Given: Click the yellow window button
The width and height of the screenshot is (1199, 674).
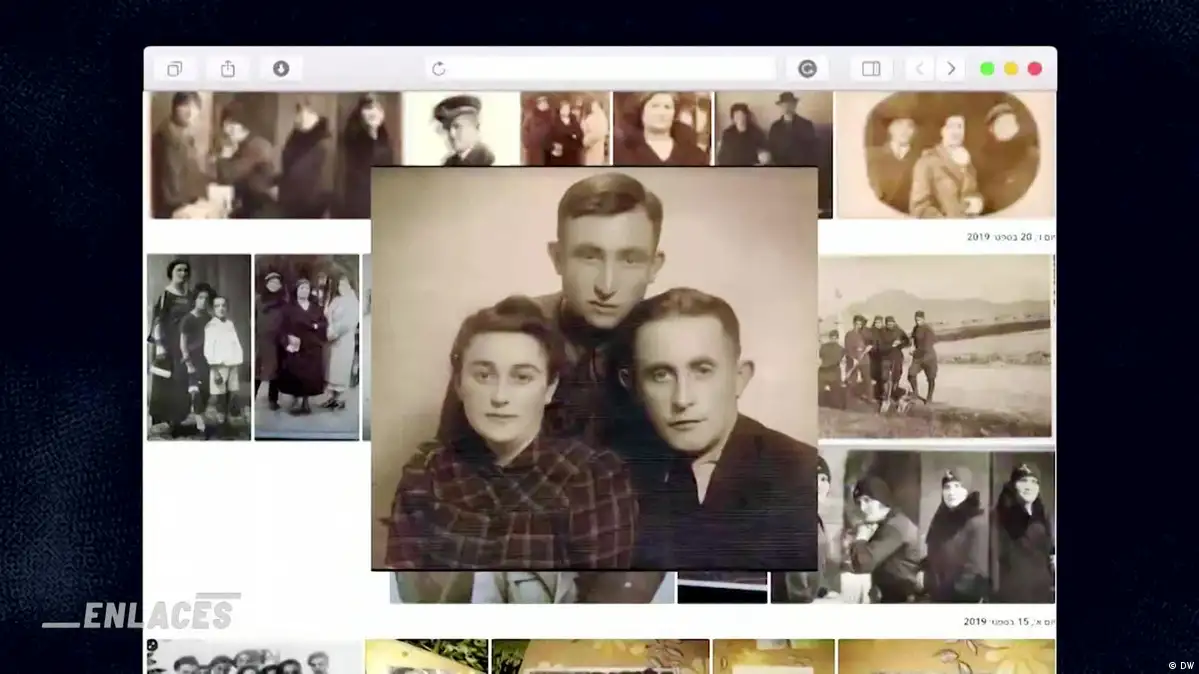Looking at the screenshot, I should [1011, 69].
